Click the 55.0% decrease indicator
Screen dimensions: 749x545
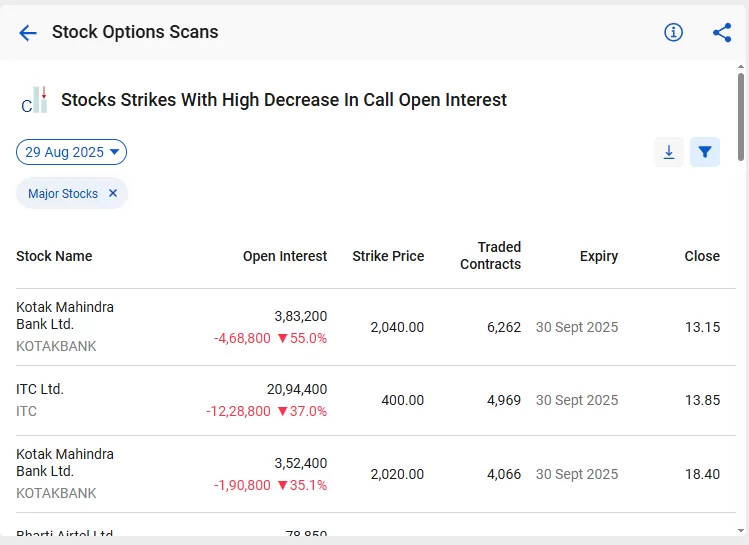point(302,338)
